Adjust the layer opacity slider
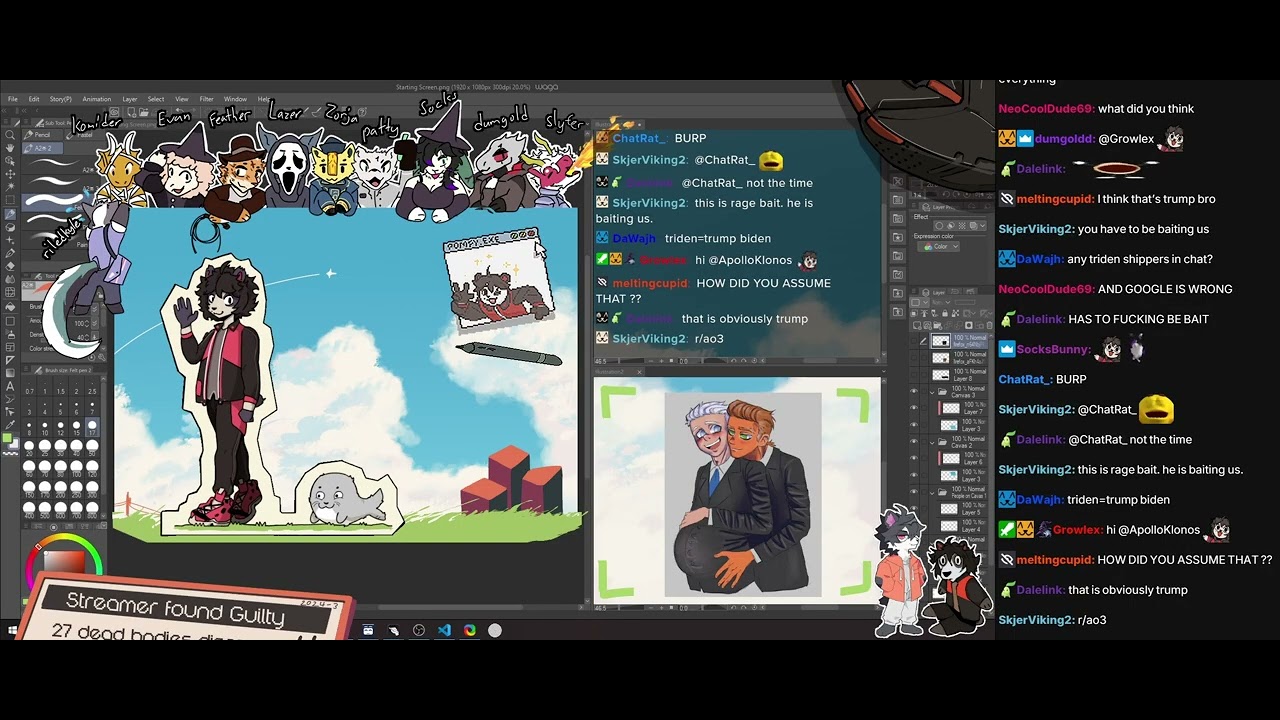The image size is (1280, 720). [964, 302]
